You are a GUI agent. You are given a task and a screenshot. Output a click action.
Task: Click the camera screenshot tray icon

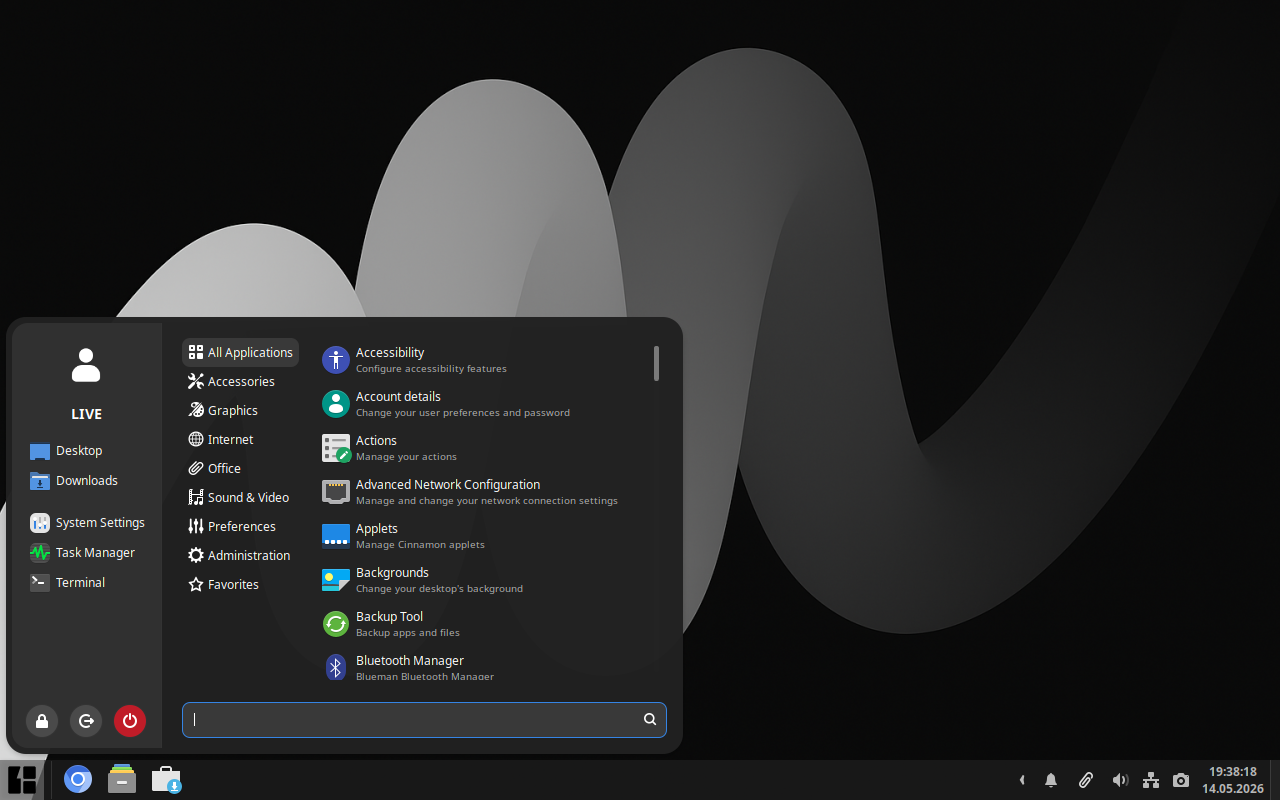pos(1181,780)
